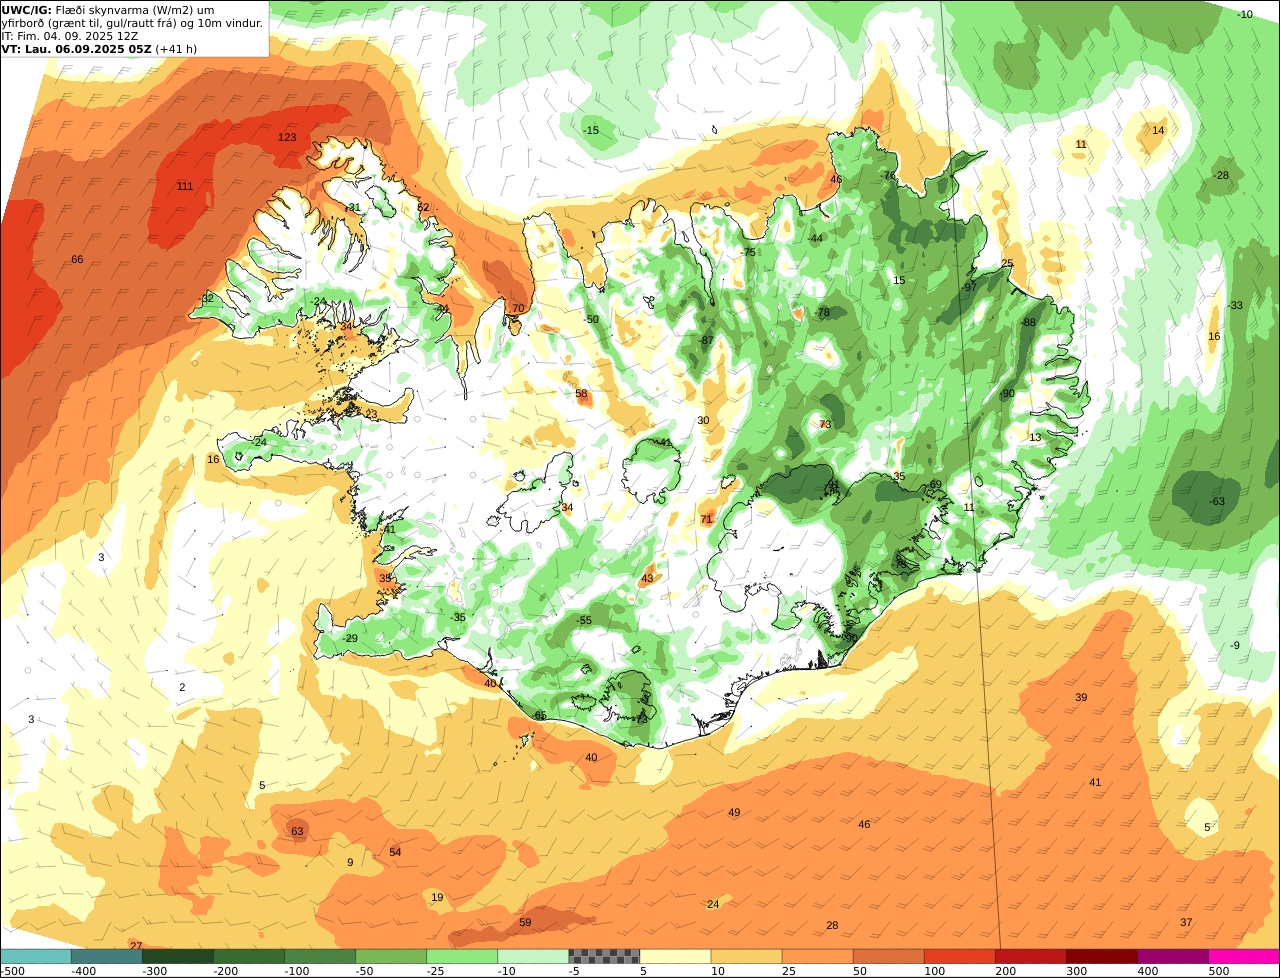Select the dark teal -400 to -300 legend swatch
The image size is (1280, 978).
[107, 956]
